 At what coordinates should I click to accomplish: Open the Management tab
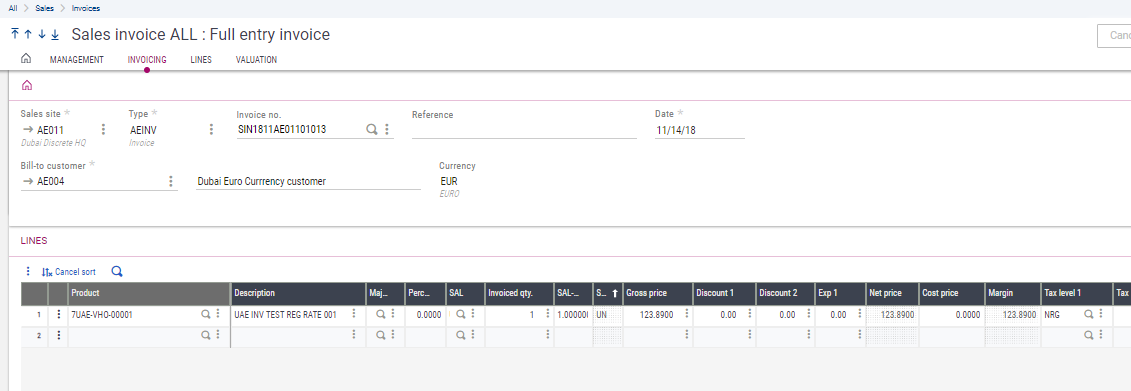click(76, 60)
